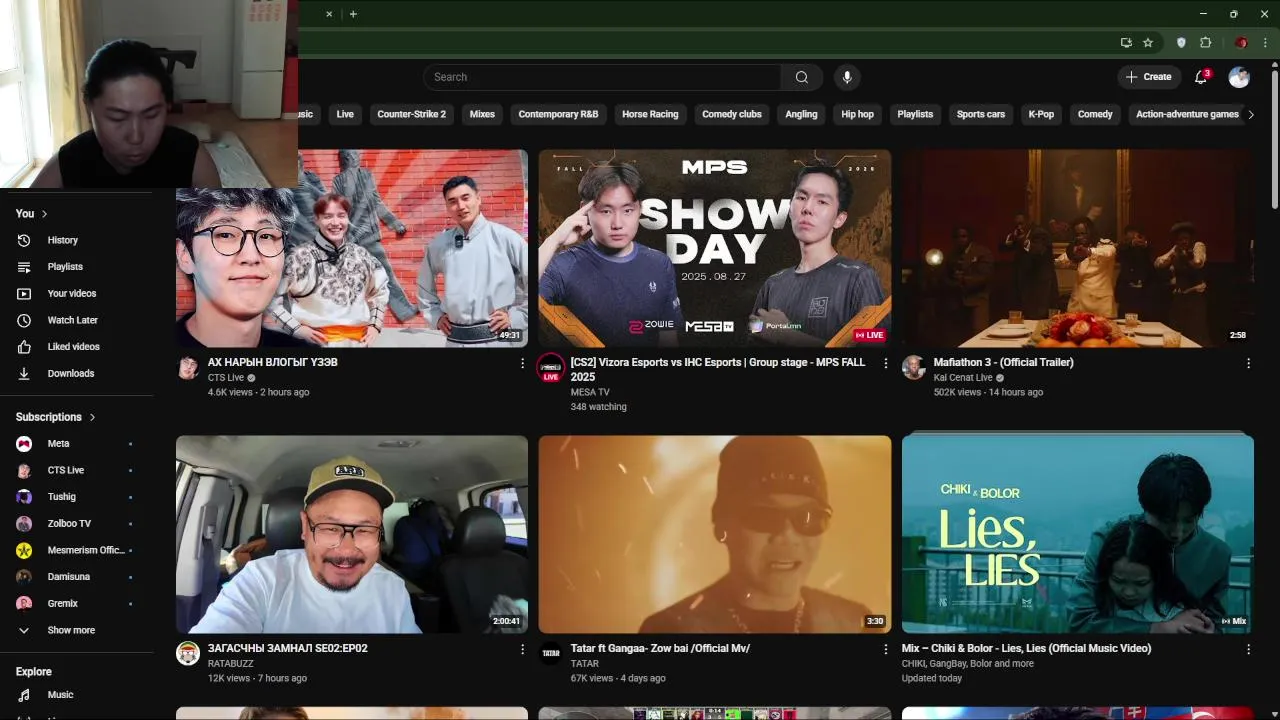The image size is (1280, 720).
Task: Select the Mixes filter chip
Action: click(482, 114)
